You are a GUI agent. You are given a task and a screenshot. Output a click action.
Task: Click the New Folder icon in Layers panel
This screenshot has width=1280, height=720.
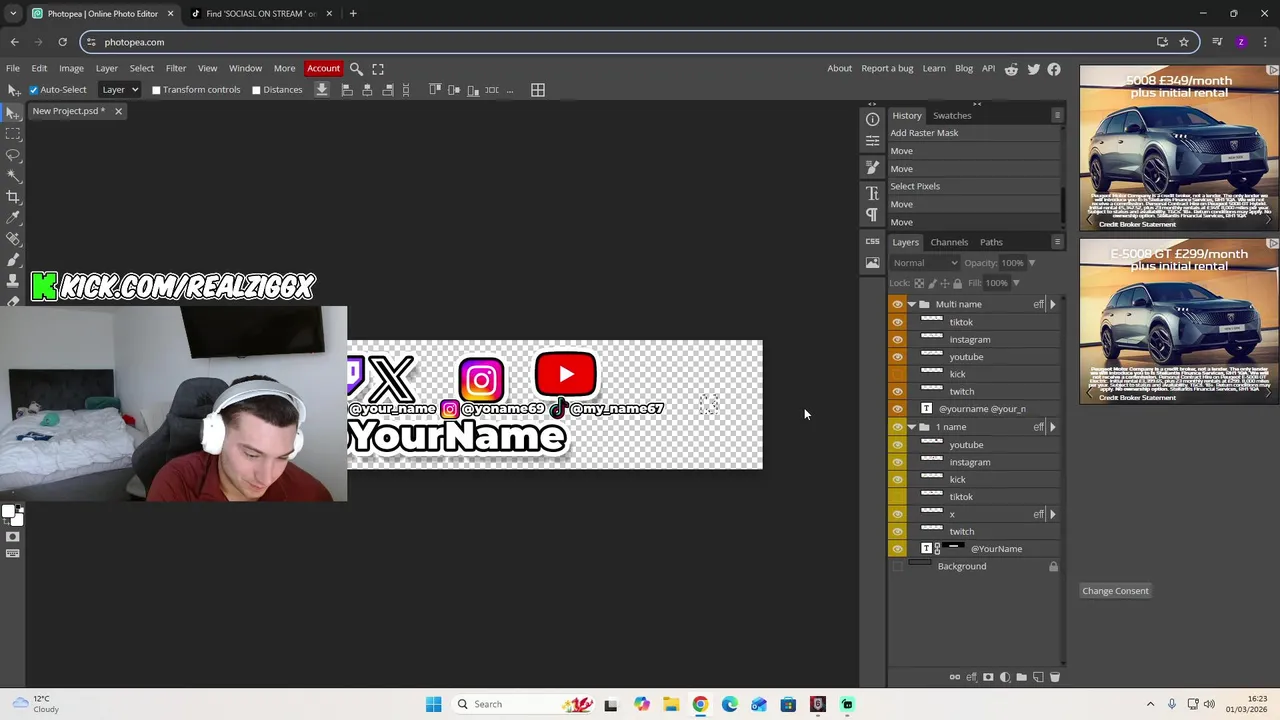[1021, 677]
